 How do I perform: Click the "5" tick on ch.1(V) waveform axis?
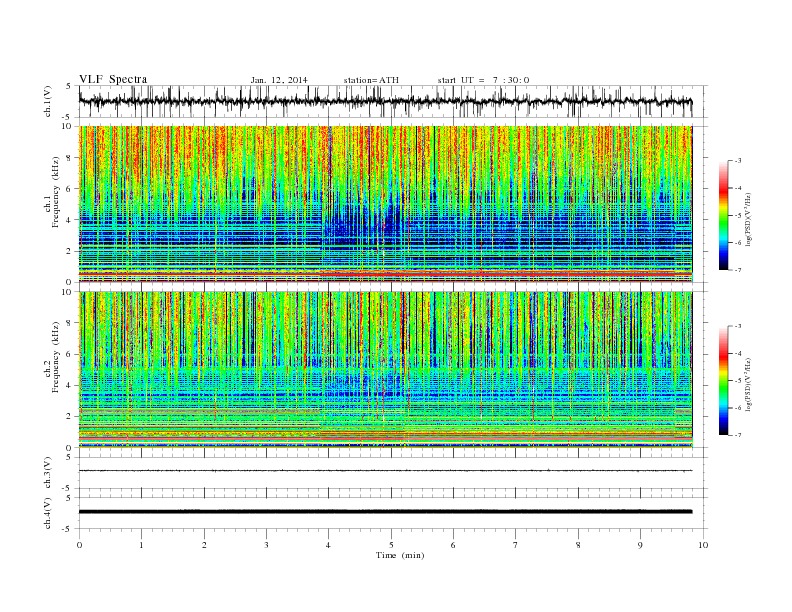(69, 87)
